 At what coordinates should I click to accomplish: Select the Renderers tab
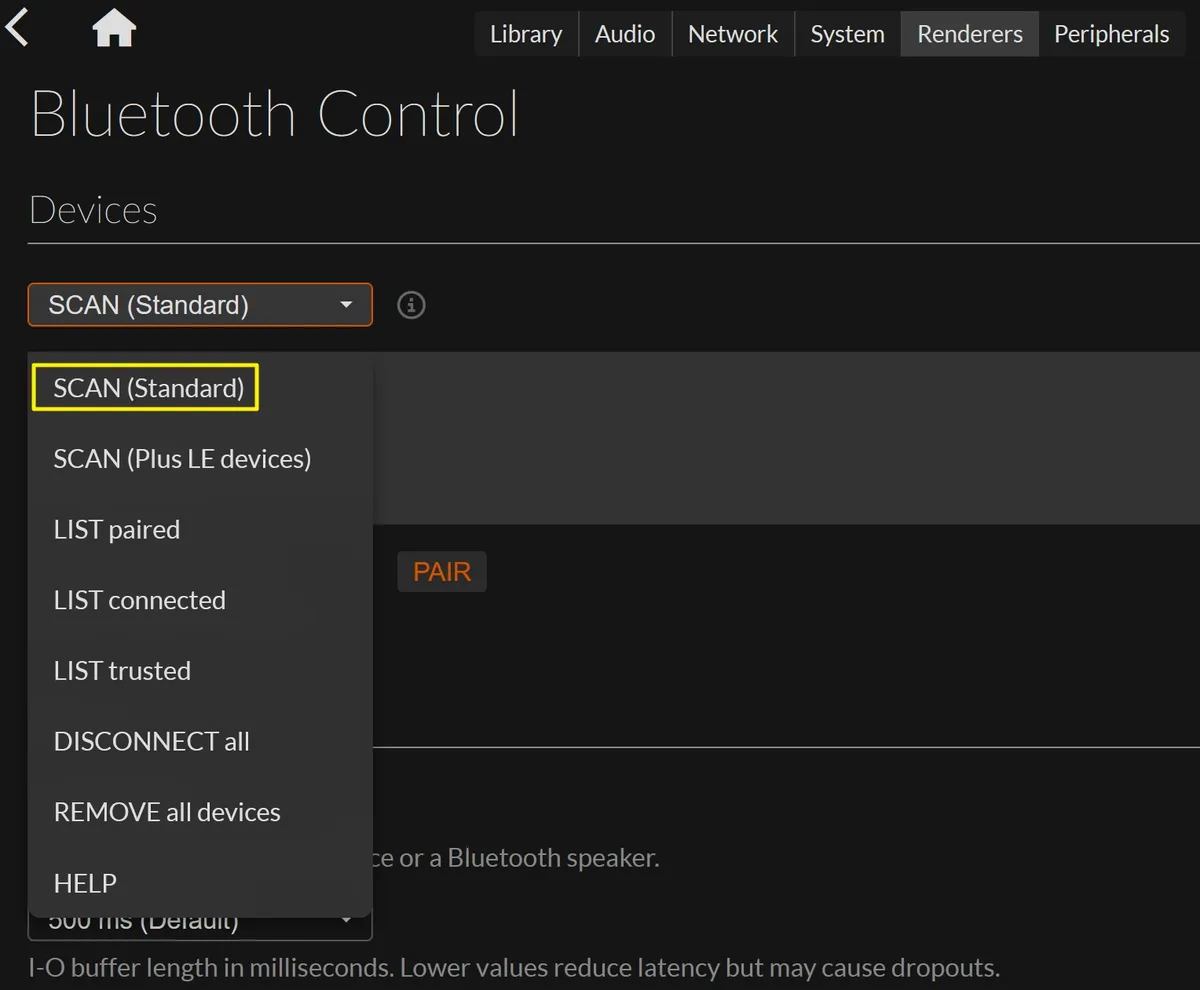(970, 34)
